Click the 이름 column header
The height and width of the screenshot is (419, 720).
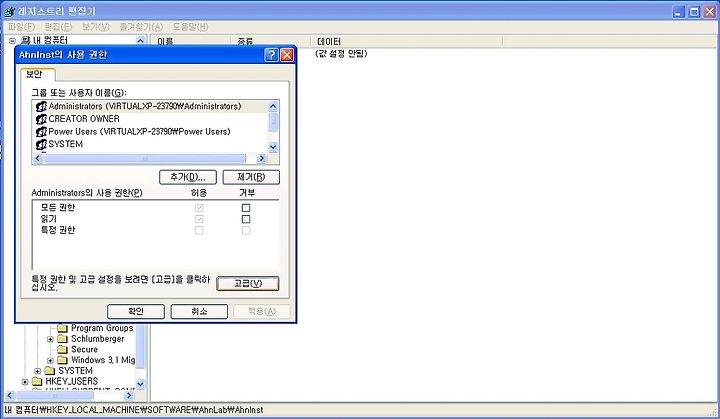pos(191,41)
